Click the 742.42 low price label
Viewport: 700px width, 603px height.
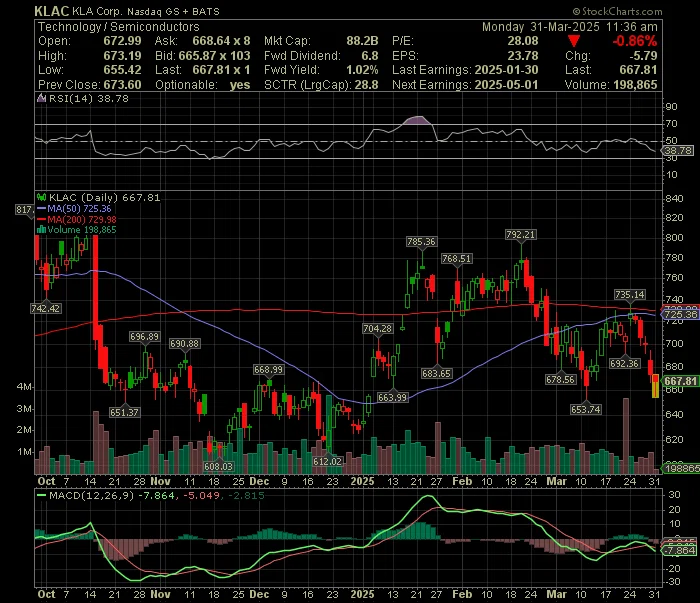pyautogui.click(x=46, y=308)
